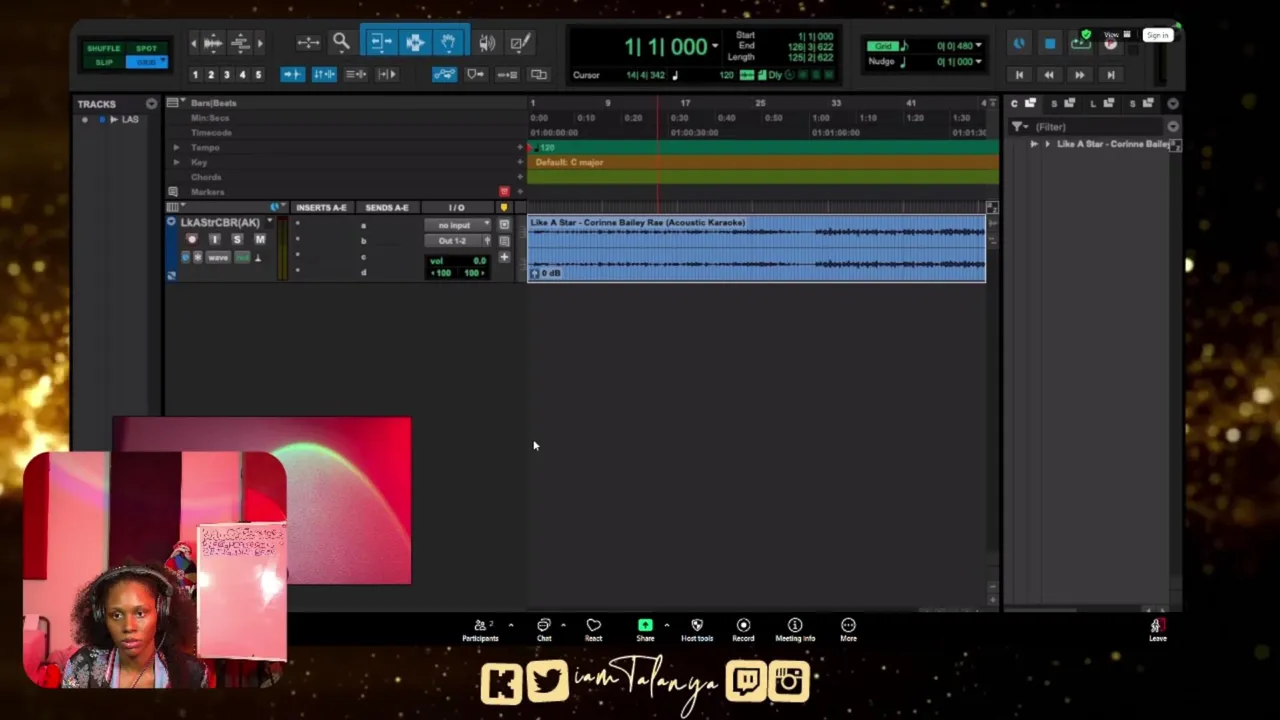The width and height of the screenshot is (1280, 720).
Task: Click SENDS A-E column header
Action: point(387,207)
